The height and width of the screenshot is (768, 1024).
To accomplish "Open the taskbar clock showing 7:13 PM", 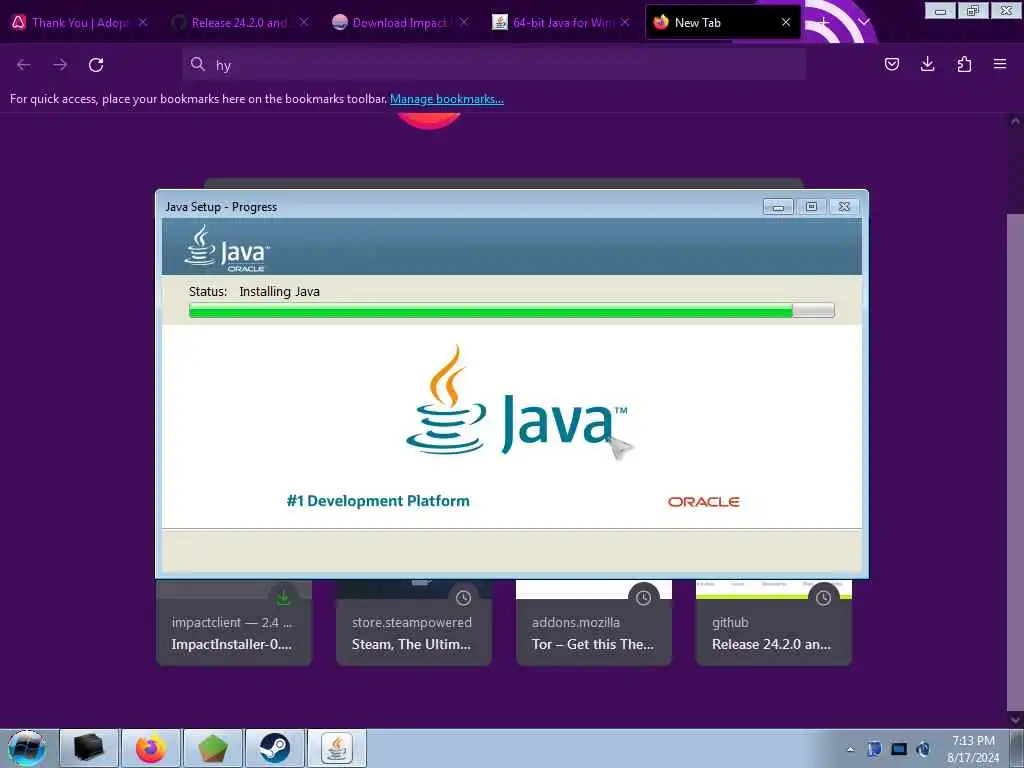I will click(973, 749).
